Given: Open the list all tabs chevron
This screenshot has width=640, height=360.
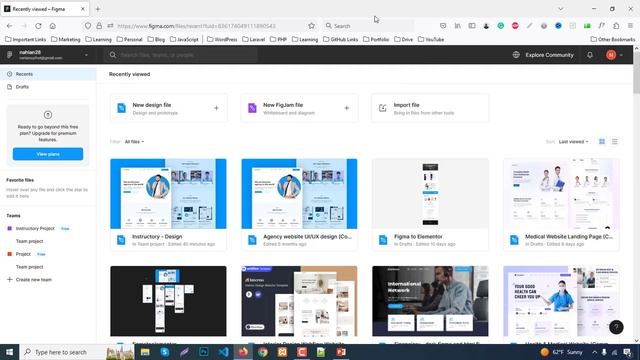Looking at the screenshot, I should click(560, 9).
